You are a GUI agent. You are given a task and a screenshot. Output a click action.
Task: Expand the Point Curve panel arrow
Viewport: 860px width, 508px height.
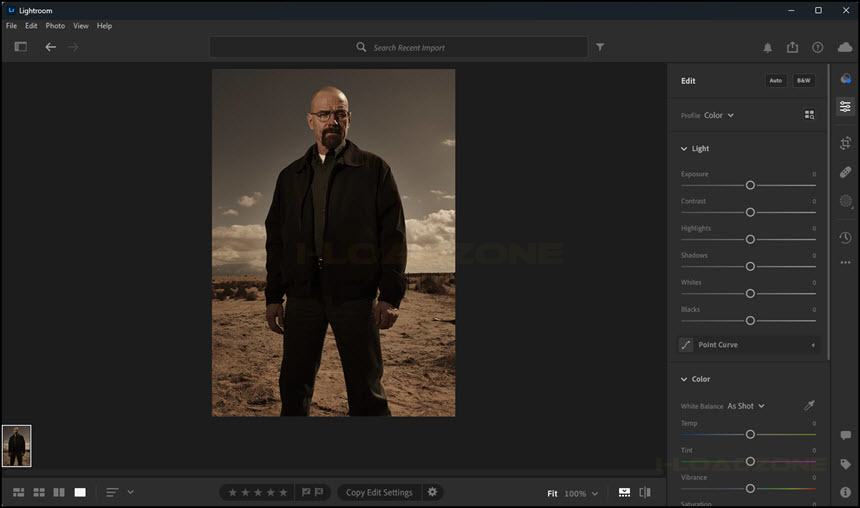pyautogui.click(x=813, y=345)
